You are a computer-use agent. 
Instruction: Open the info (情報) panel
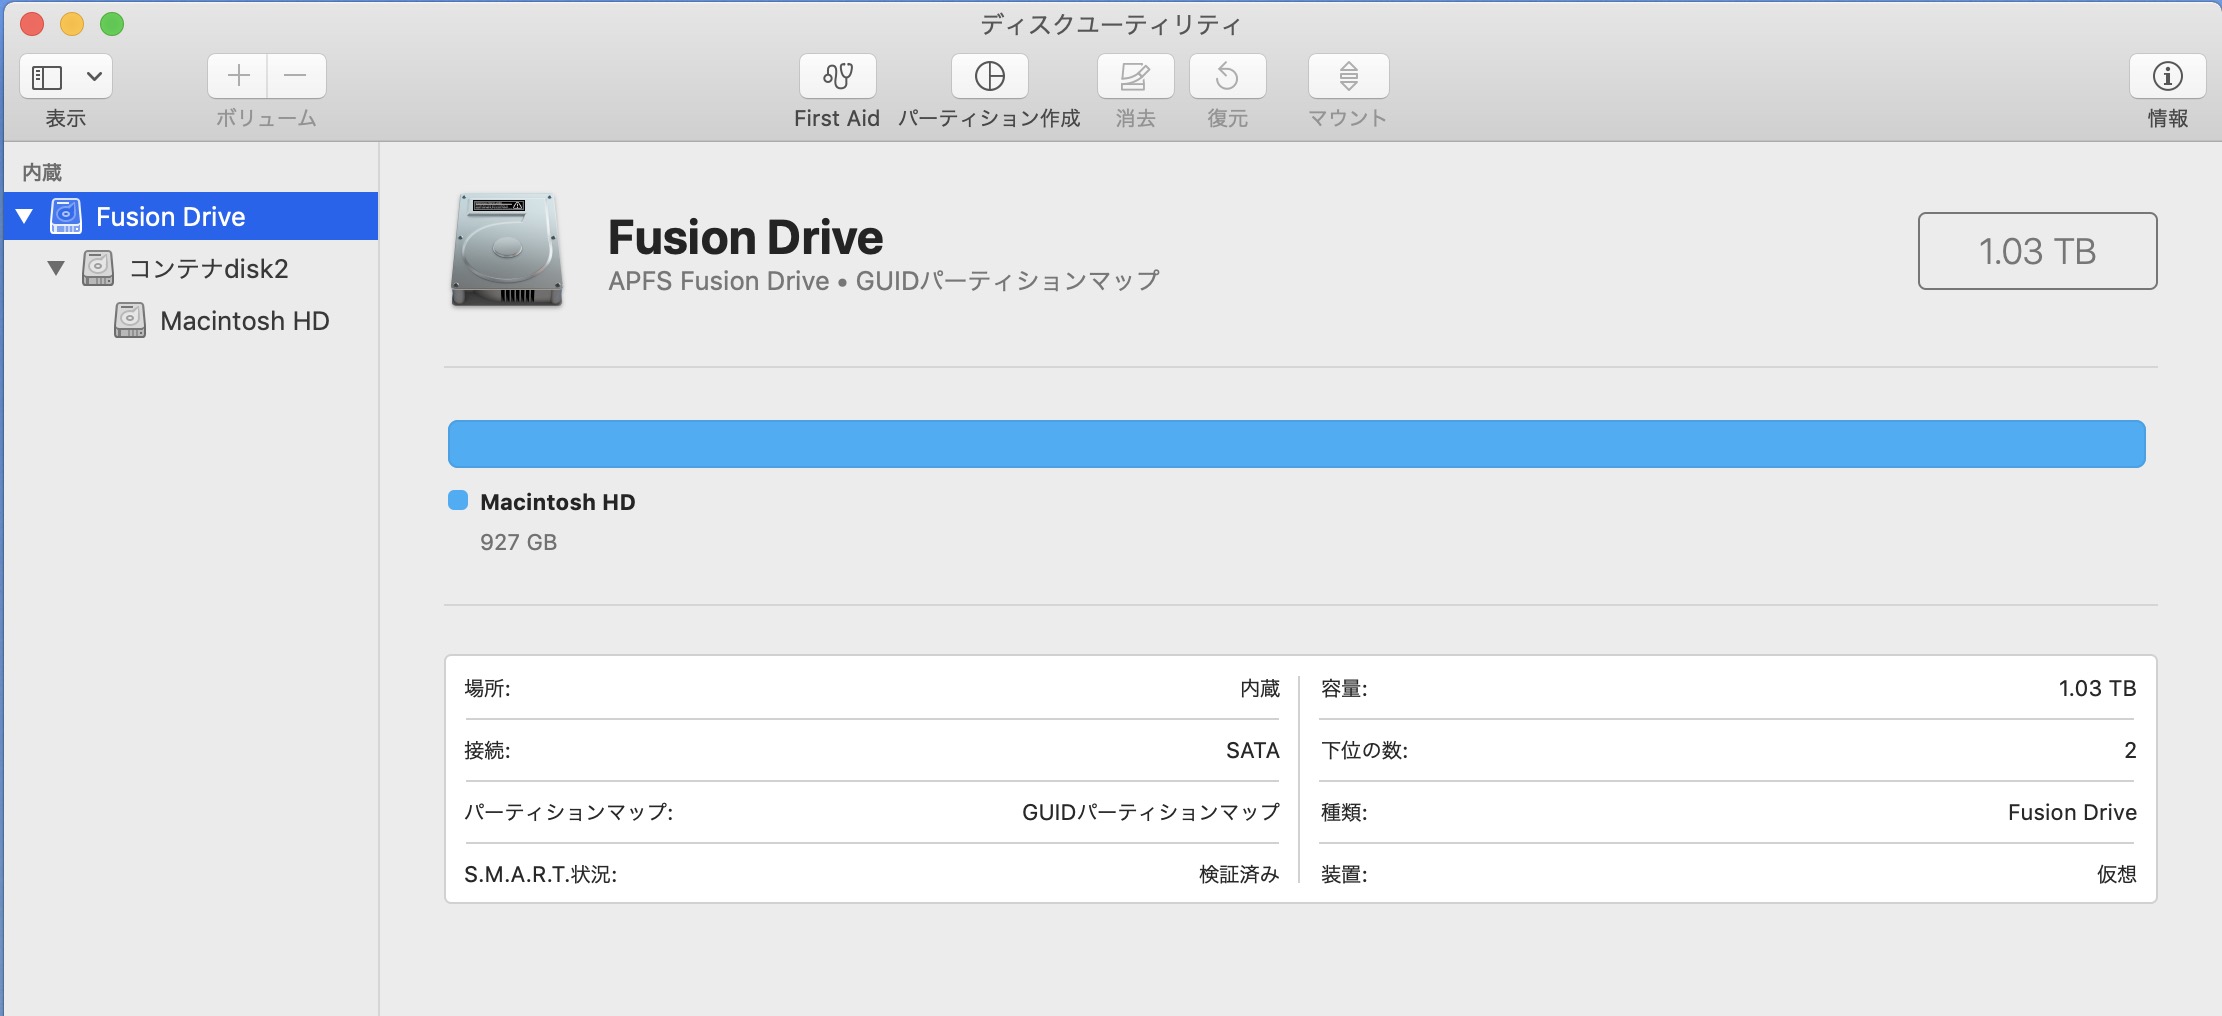[2167, 76]
